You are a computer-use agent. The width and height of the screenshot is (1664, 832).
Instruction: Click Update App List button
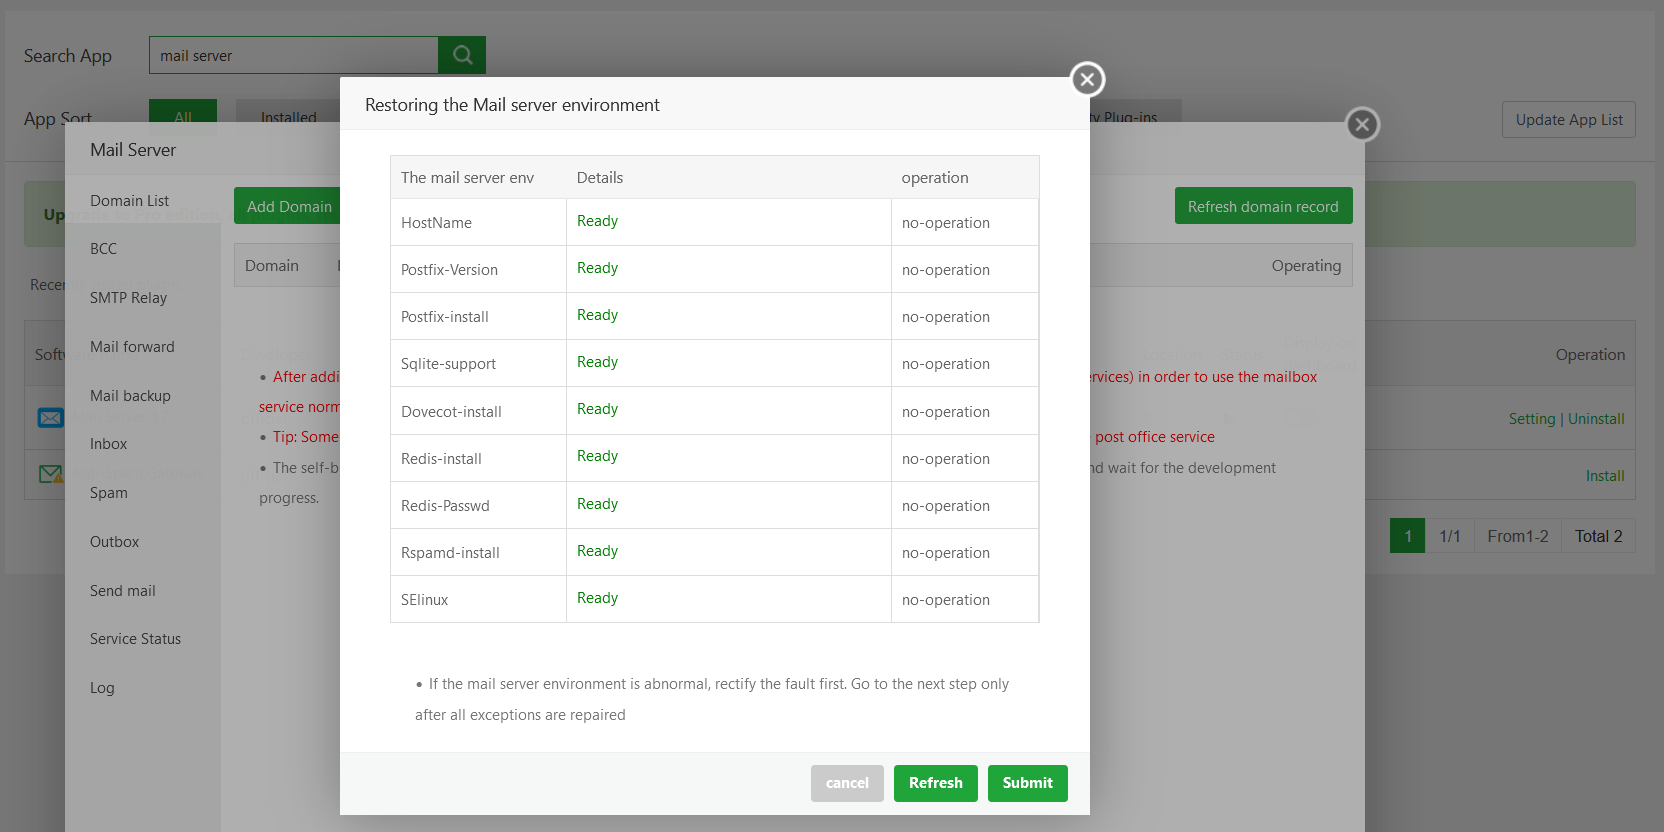coord(1568,120)
